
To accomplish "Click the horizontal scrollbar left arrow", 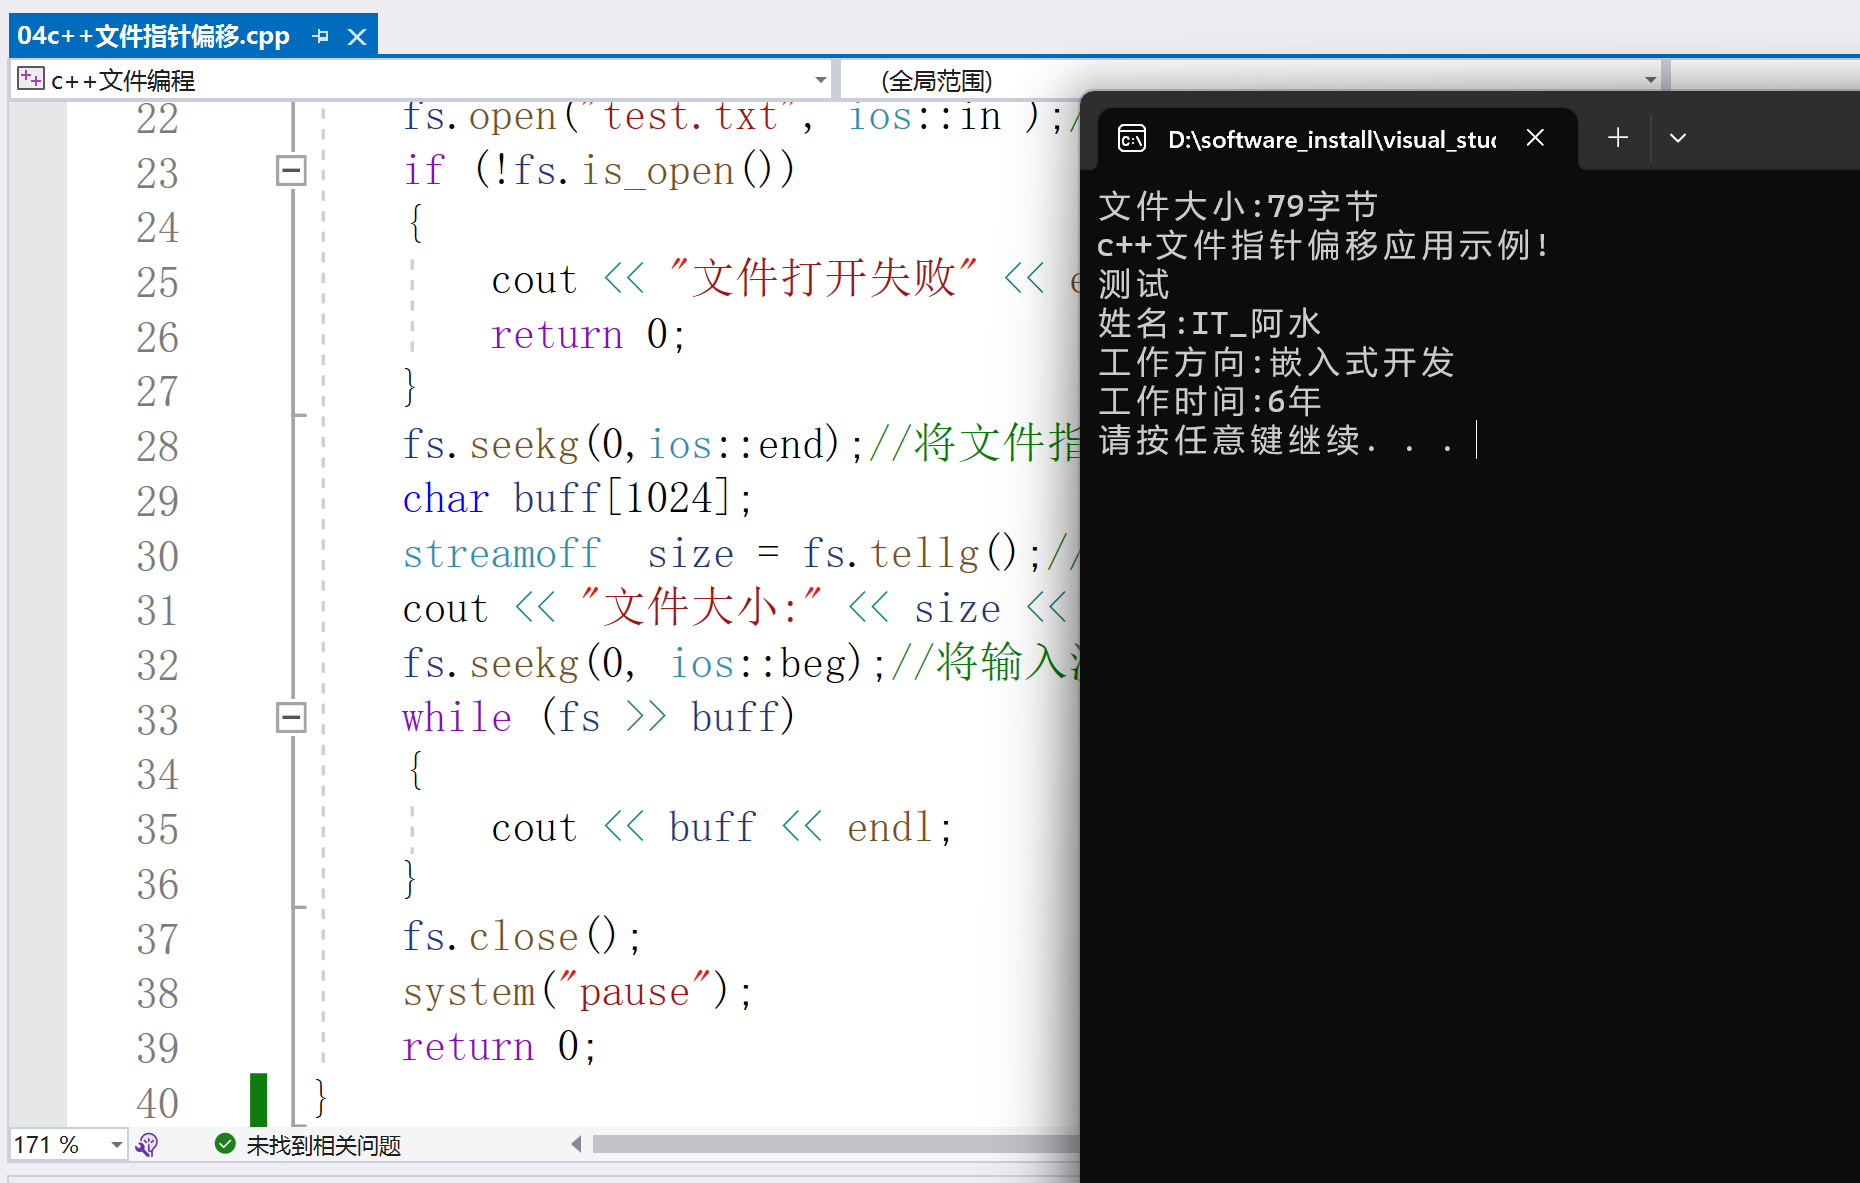I will [576, 1144].
